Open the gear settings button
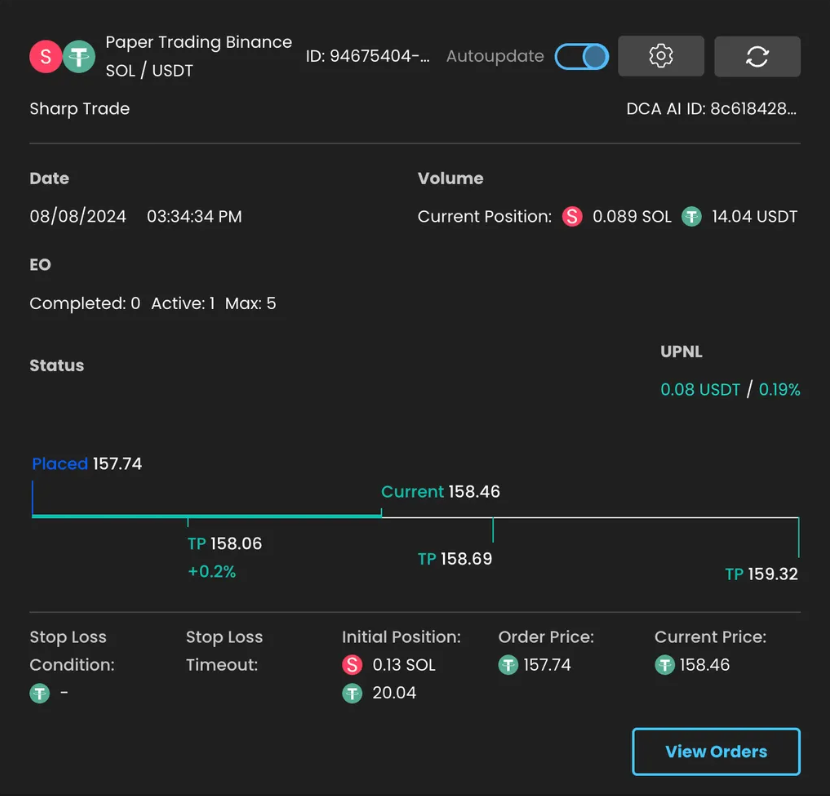The image size is (830, 796). tap(661, 56)
